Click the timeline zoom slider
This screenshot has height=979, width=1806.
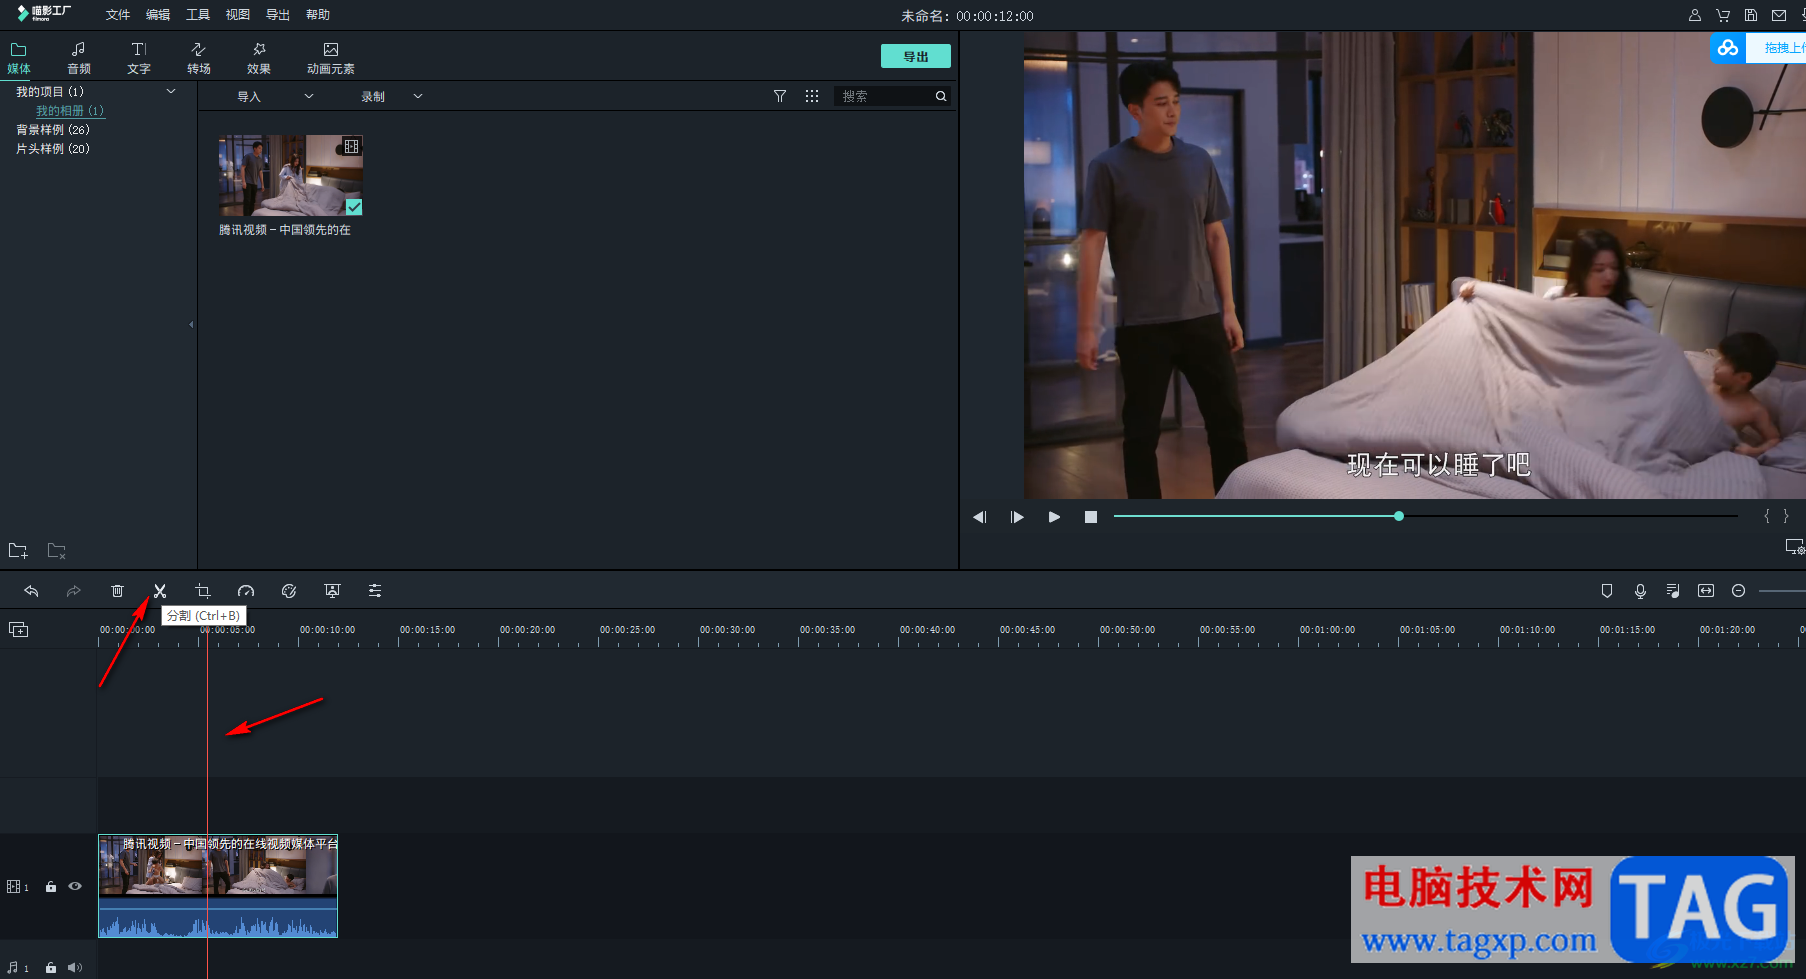point(1782,591)
